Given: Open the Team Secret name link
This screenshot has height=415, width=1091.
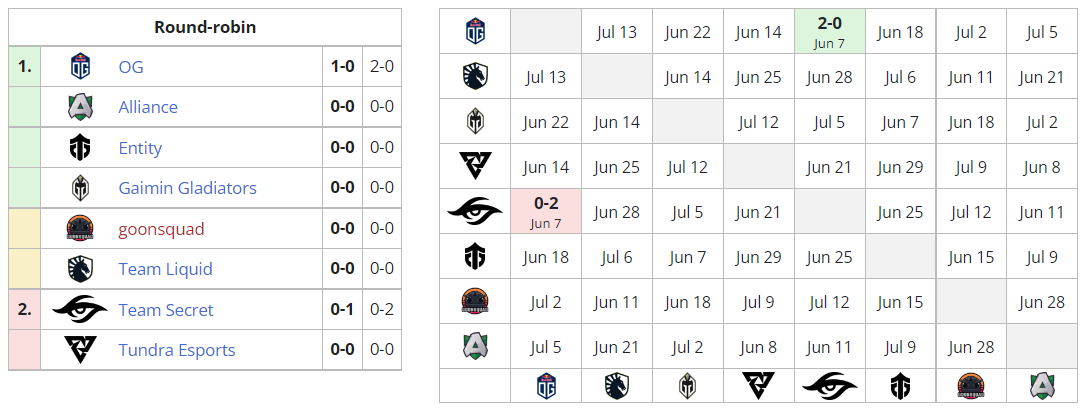Looking at the screenshot, I should click(166, 310).
